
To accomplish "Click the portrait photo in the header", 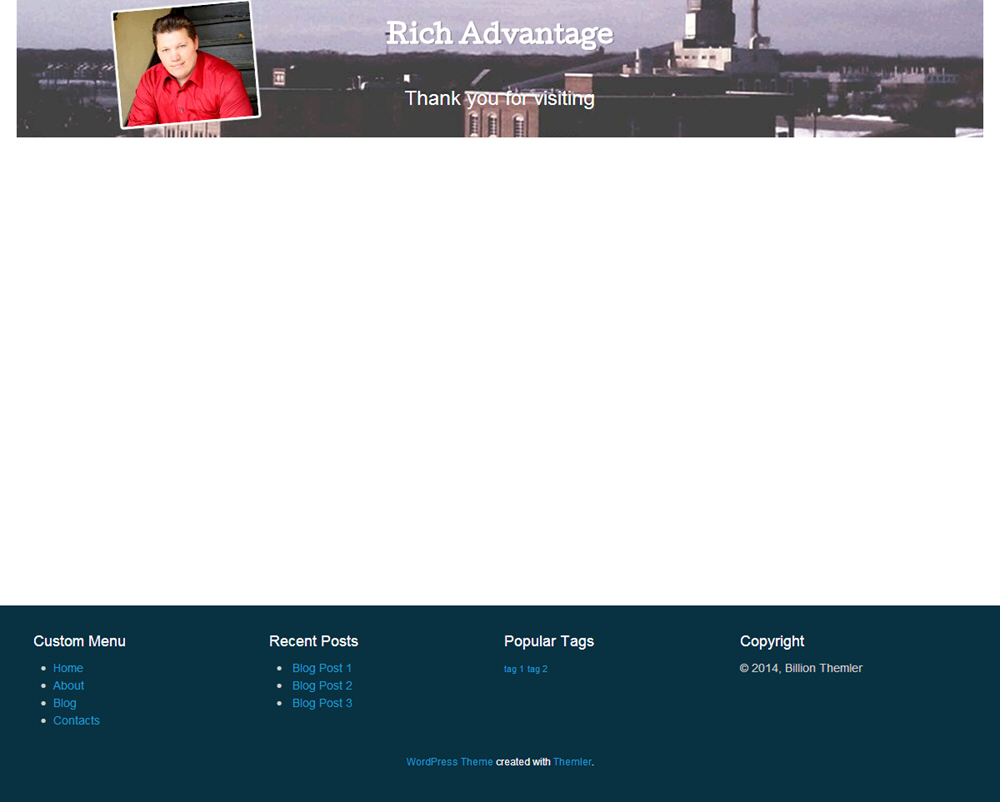I will tap(186, 64).
